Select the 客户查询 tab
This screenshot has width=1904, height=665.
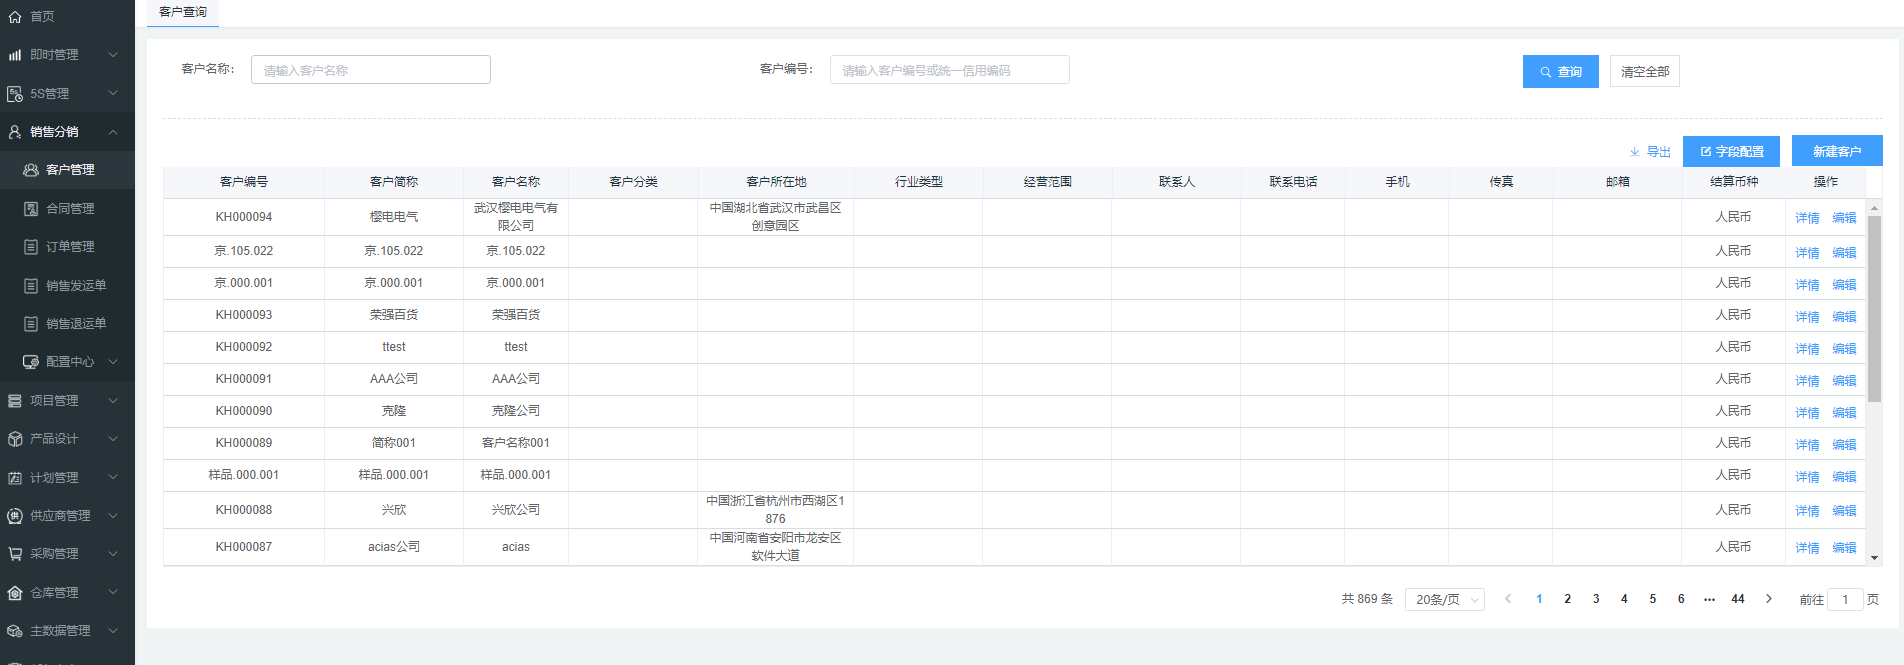click(183, 12)
